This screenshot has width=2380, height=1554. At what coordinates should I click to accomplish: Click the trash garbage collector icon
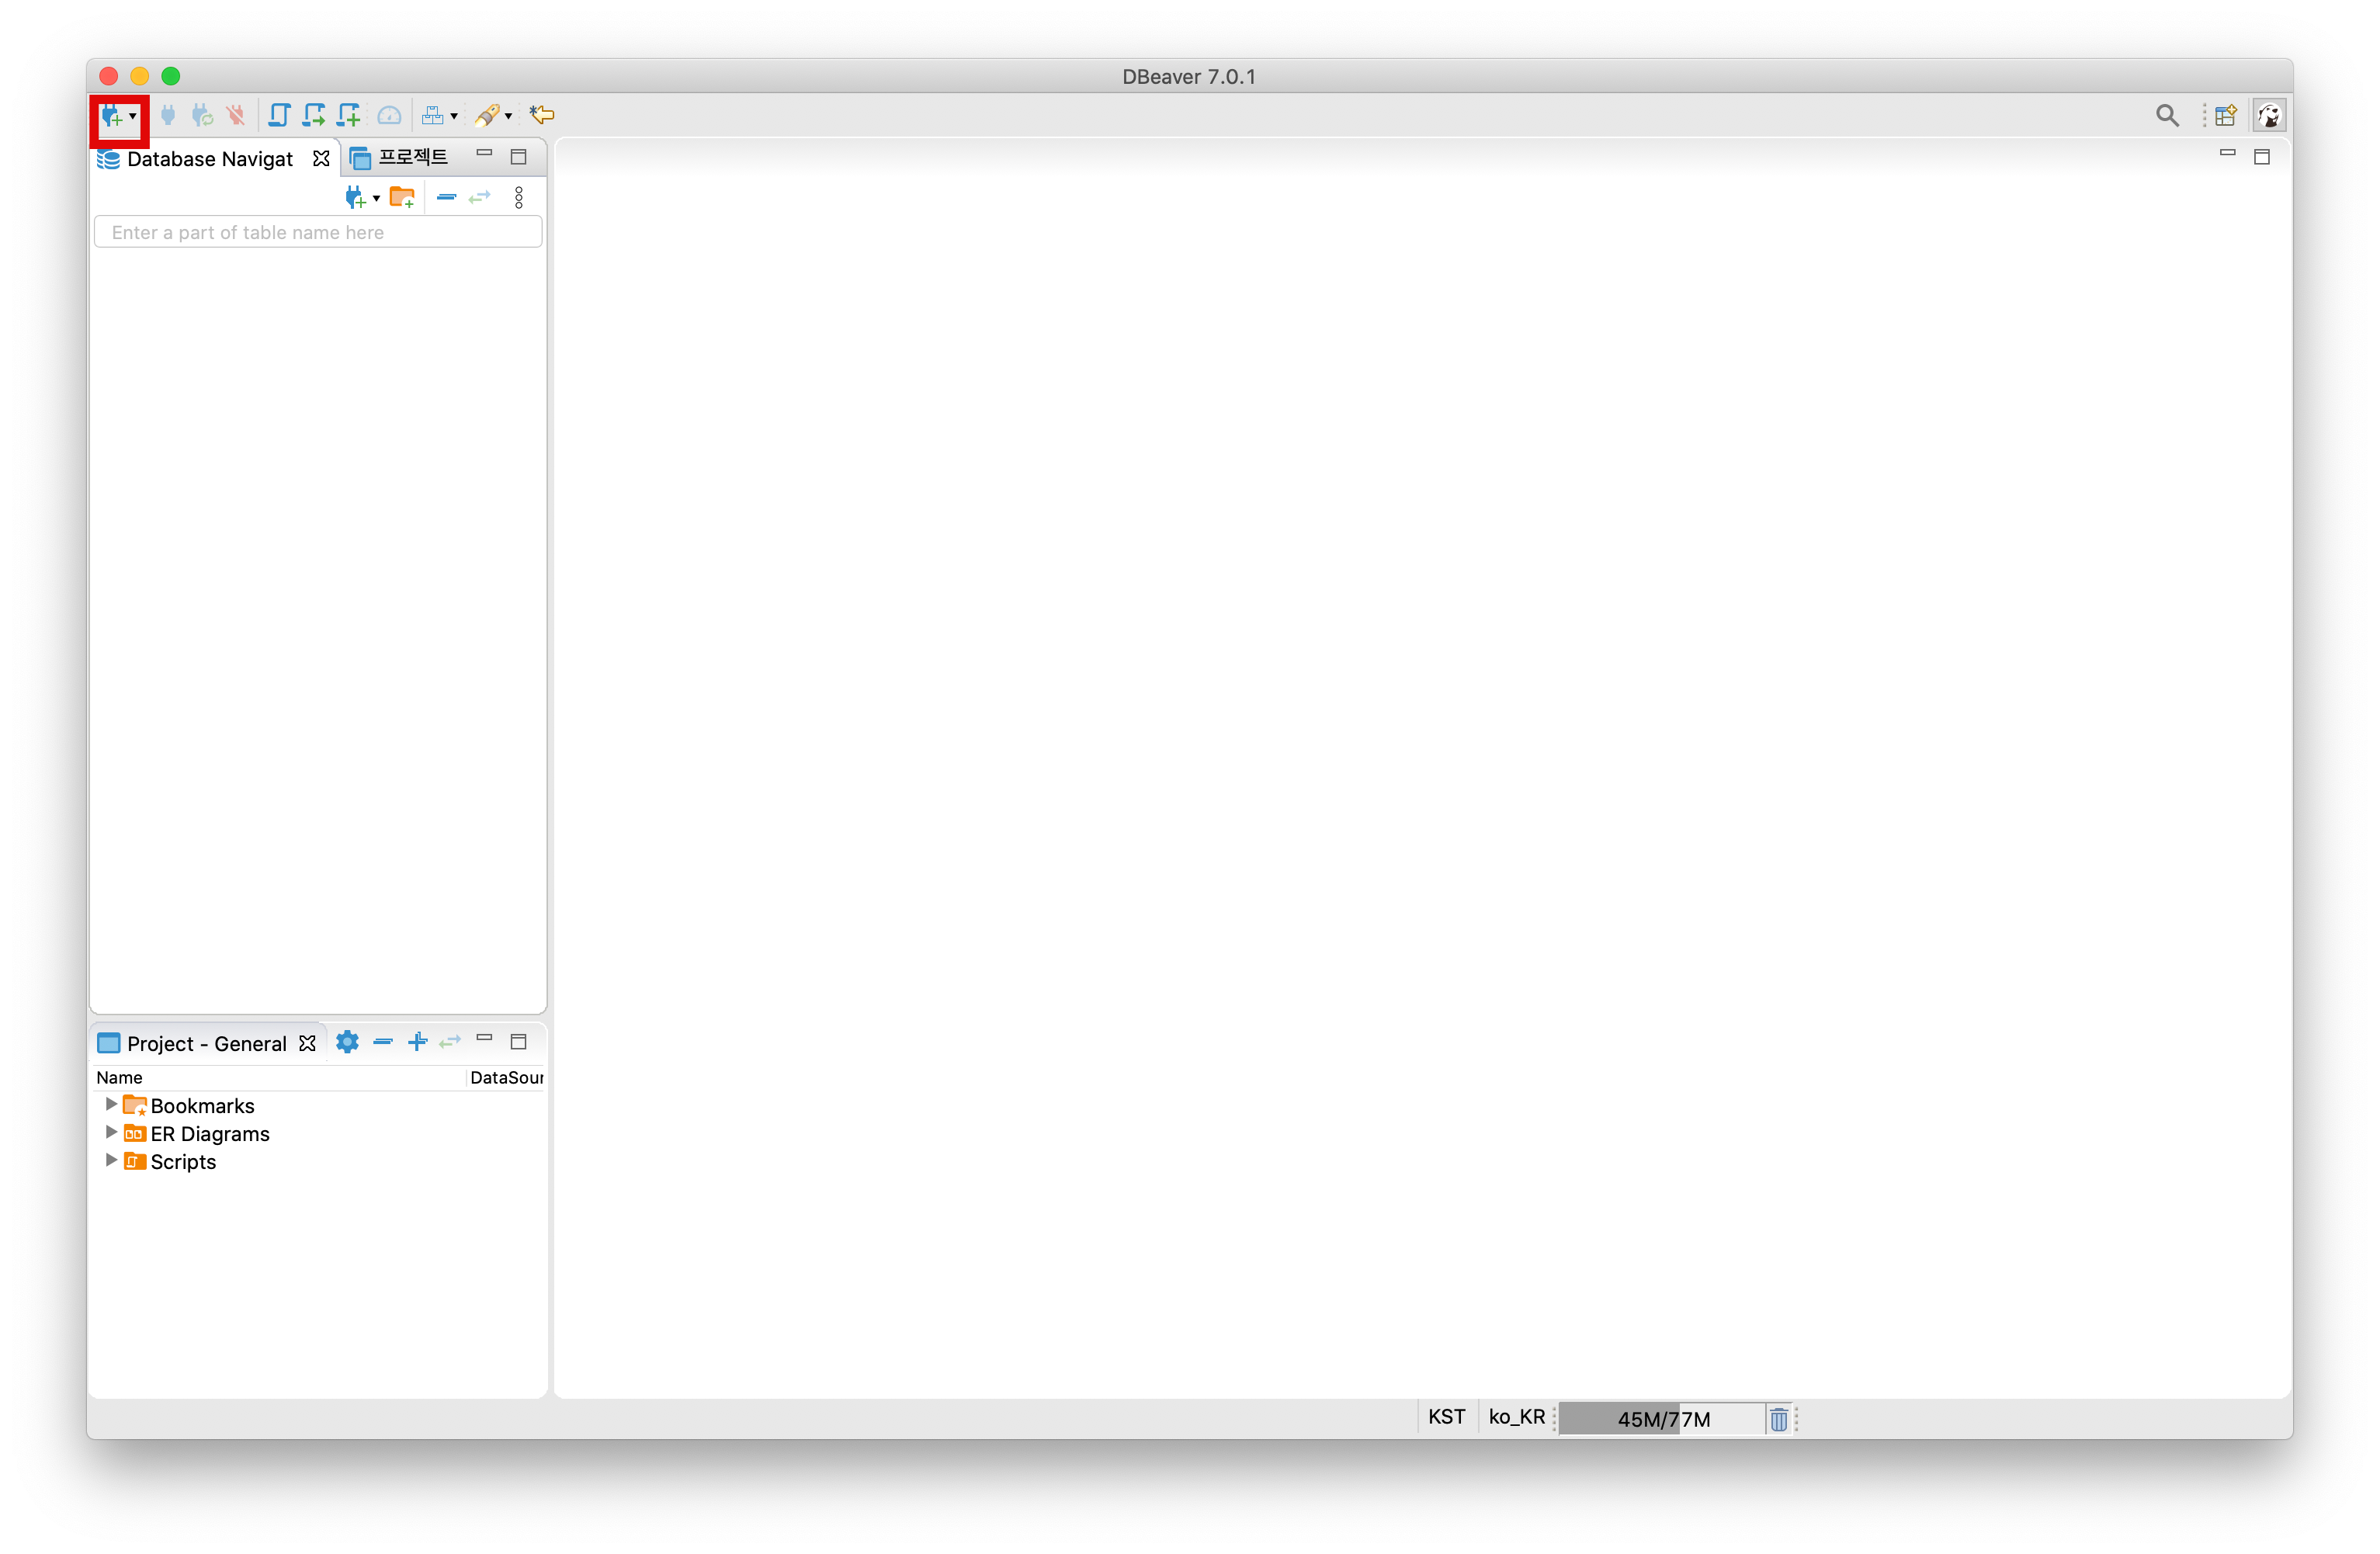[x=1778, y=1418]
